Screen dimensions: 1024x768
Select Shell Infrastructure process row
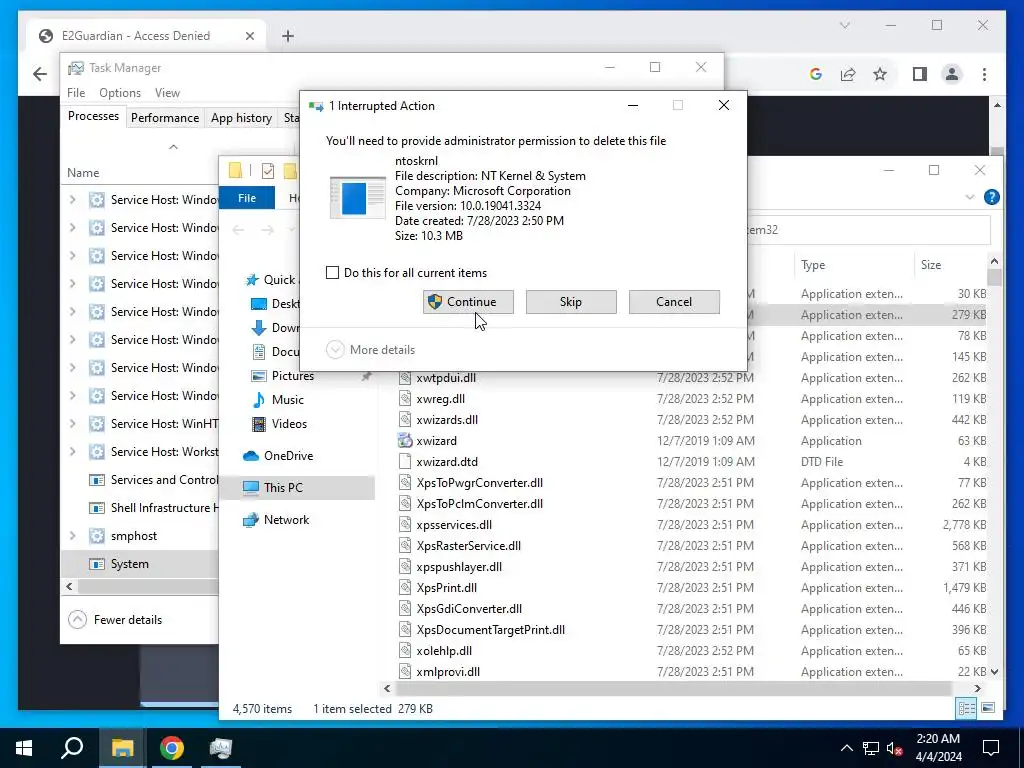[x=140, y=508]
